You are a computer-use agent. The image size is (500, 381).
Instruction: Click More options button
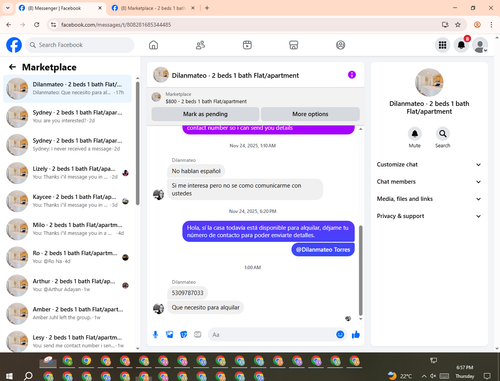click(x=310, y=114)
